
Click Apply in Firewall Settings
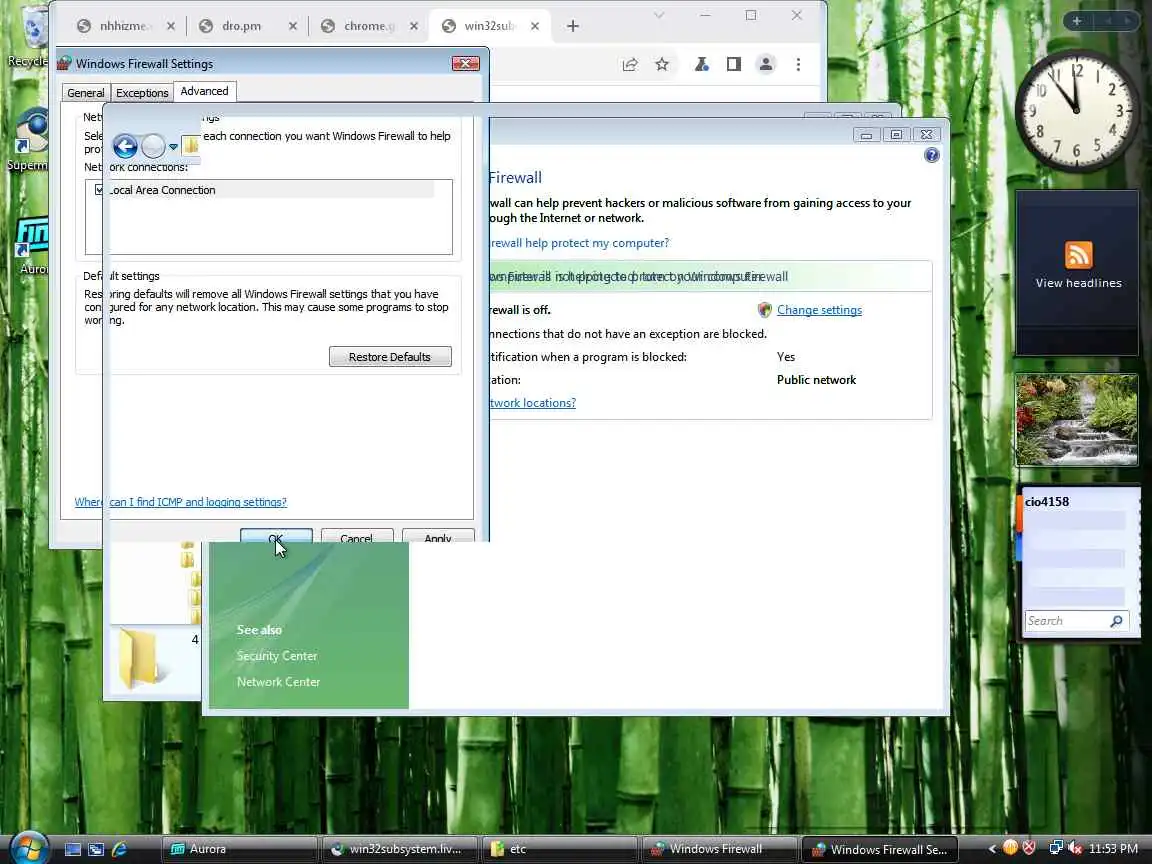coord(438,536)
